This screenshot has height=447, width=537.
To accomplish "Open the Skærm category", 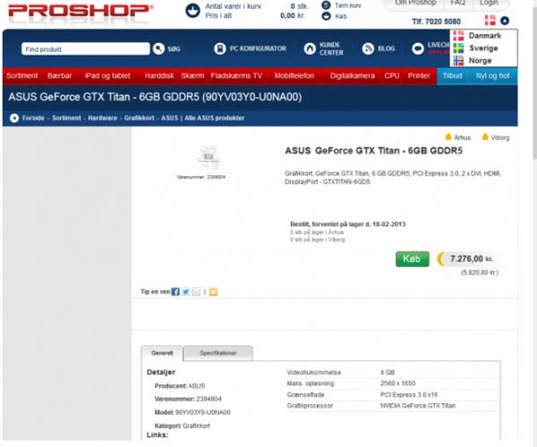I will tap(192, 76).
